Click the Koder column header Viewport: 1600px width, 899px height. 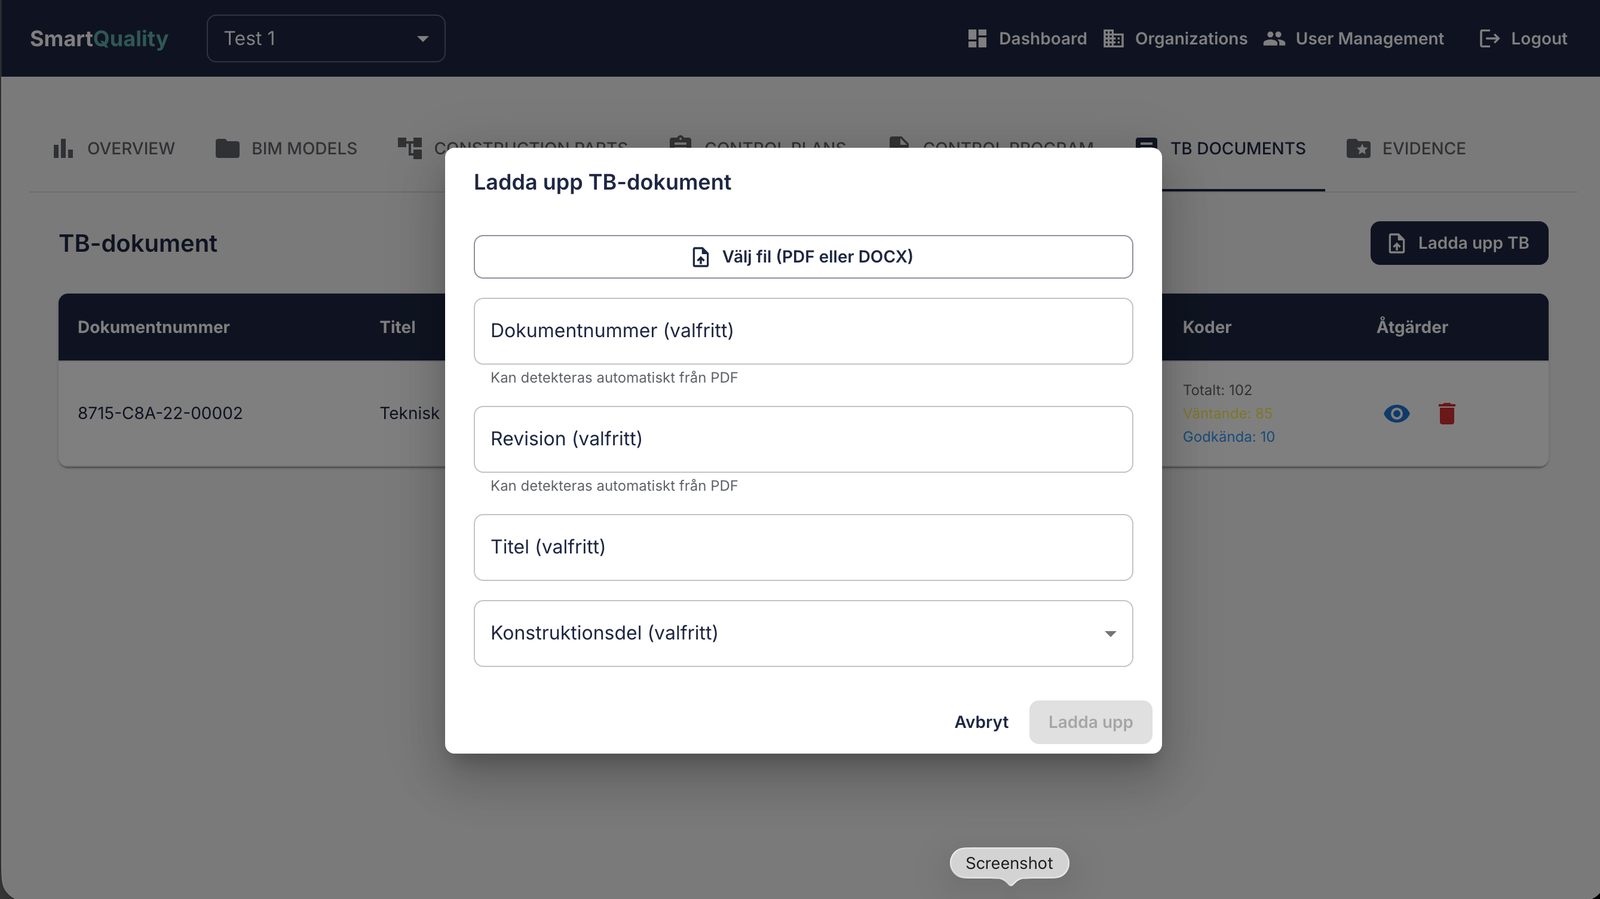(x=1207, y=327)
